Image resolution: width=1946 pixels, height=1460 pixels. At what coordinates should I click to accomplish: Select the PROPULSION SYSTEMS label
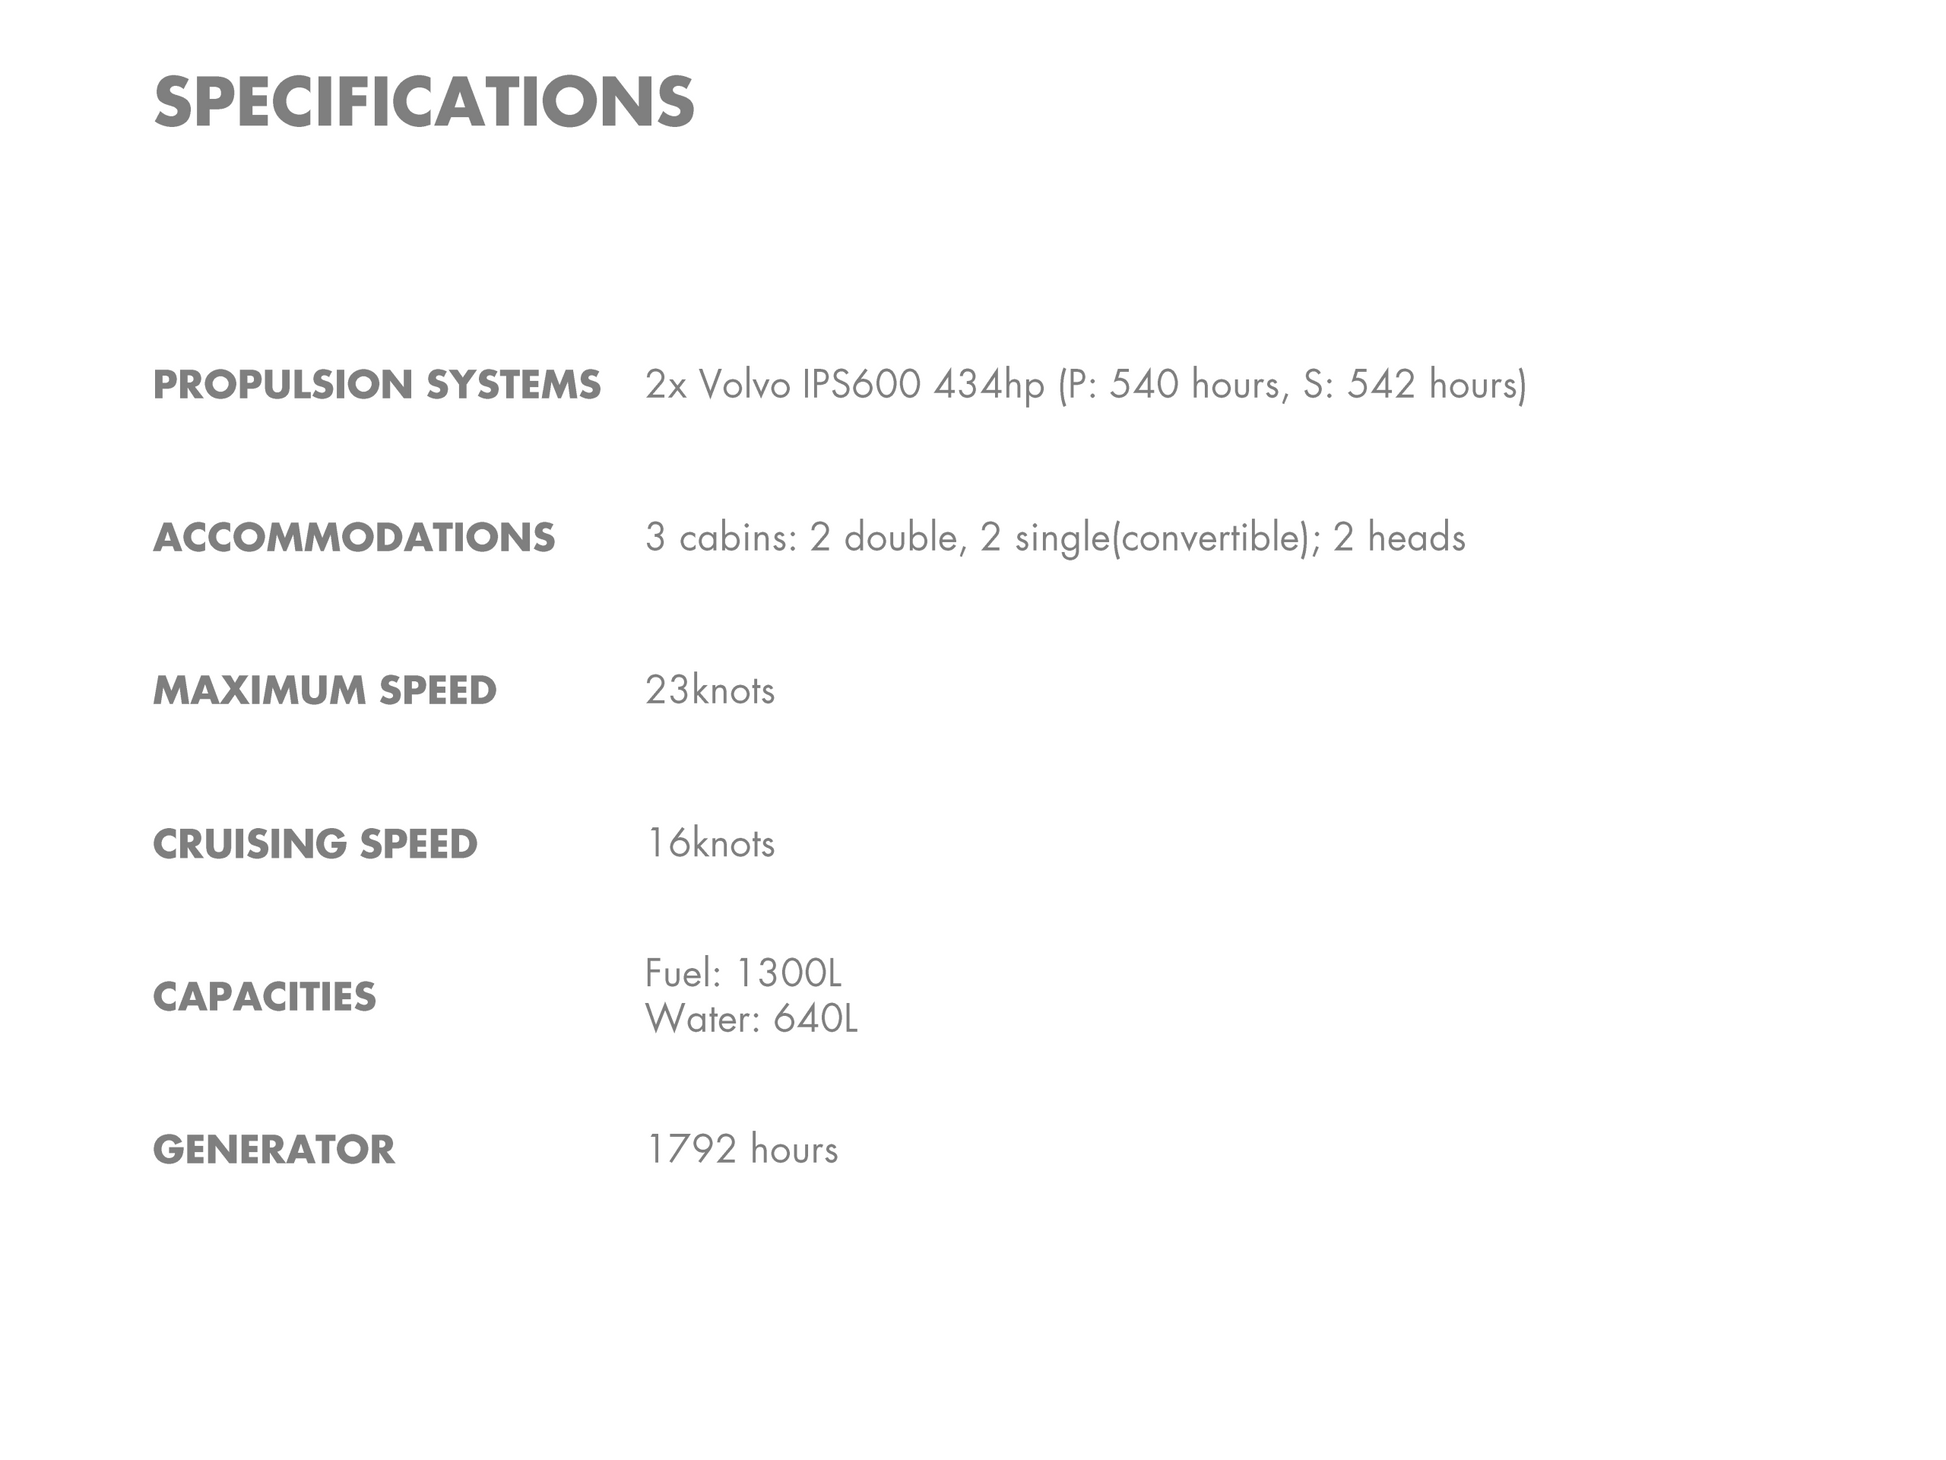[377, 385]
